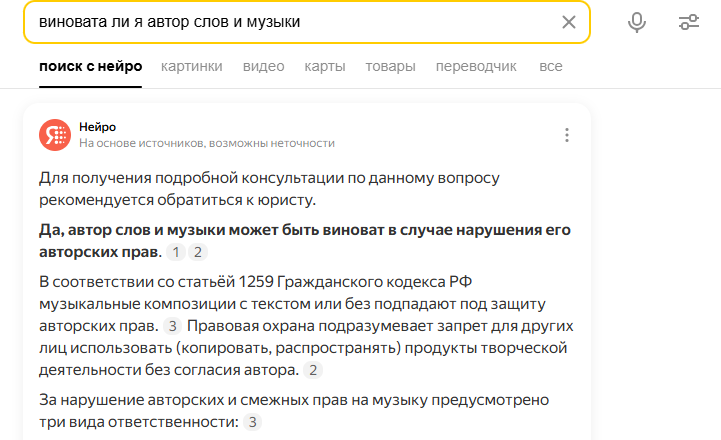Go to the 'переводчик' tab
Viewport: 721px width, 440px height.
click(x=476, y=67)
